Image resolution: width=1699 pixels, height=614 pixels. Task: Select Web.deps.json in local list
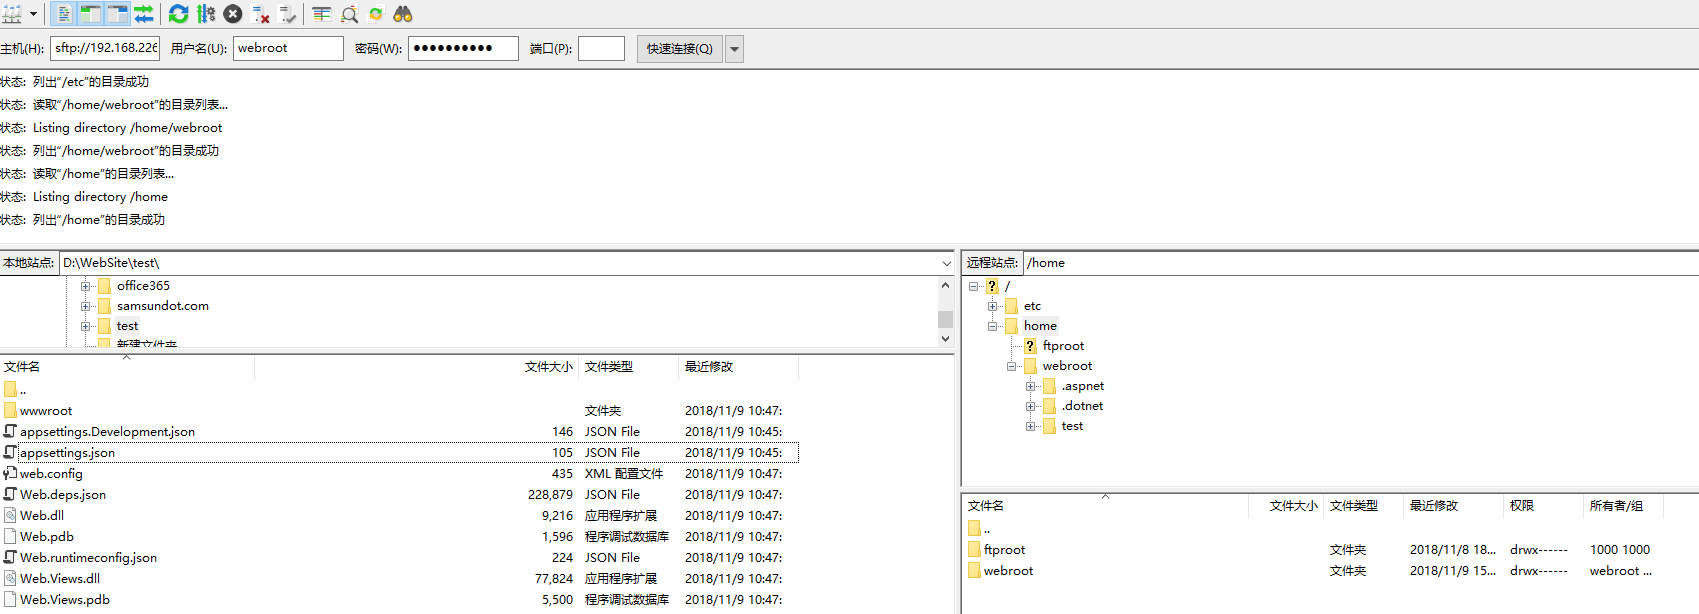63,495
